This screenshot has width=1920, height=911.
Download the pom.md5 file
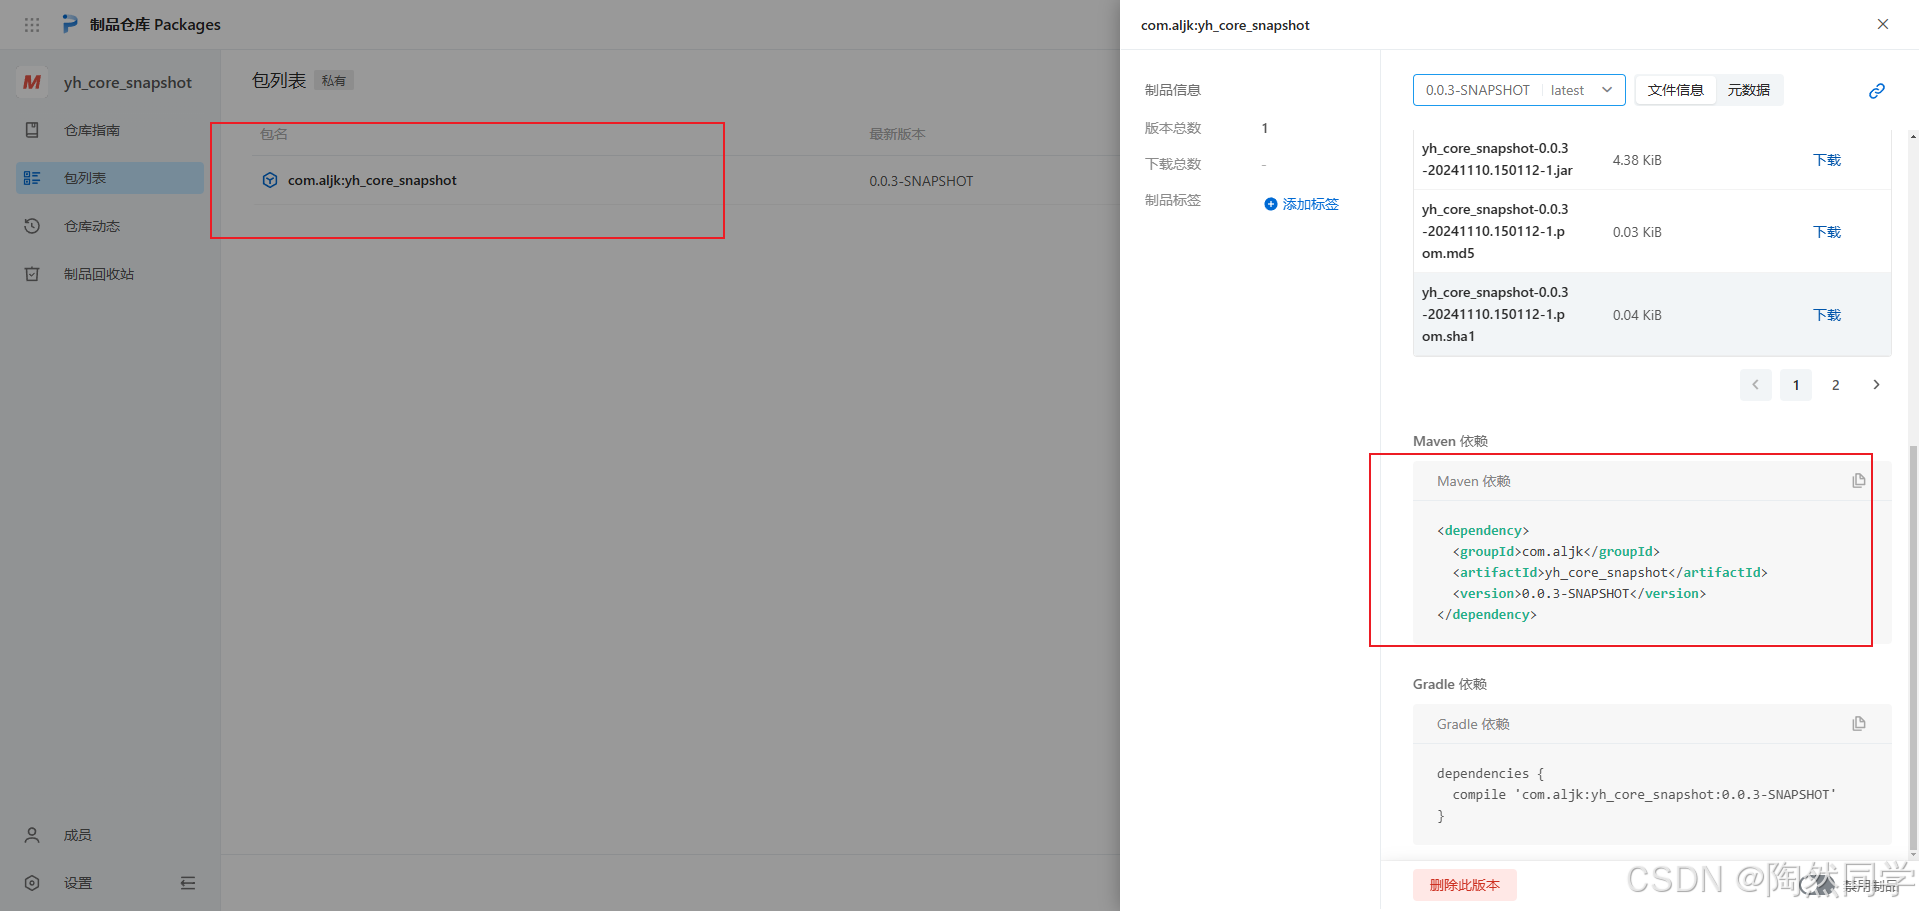click(1827, 232)
